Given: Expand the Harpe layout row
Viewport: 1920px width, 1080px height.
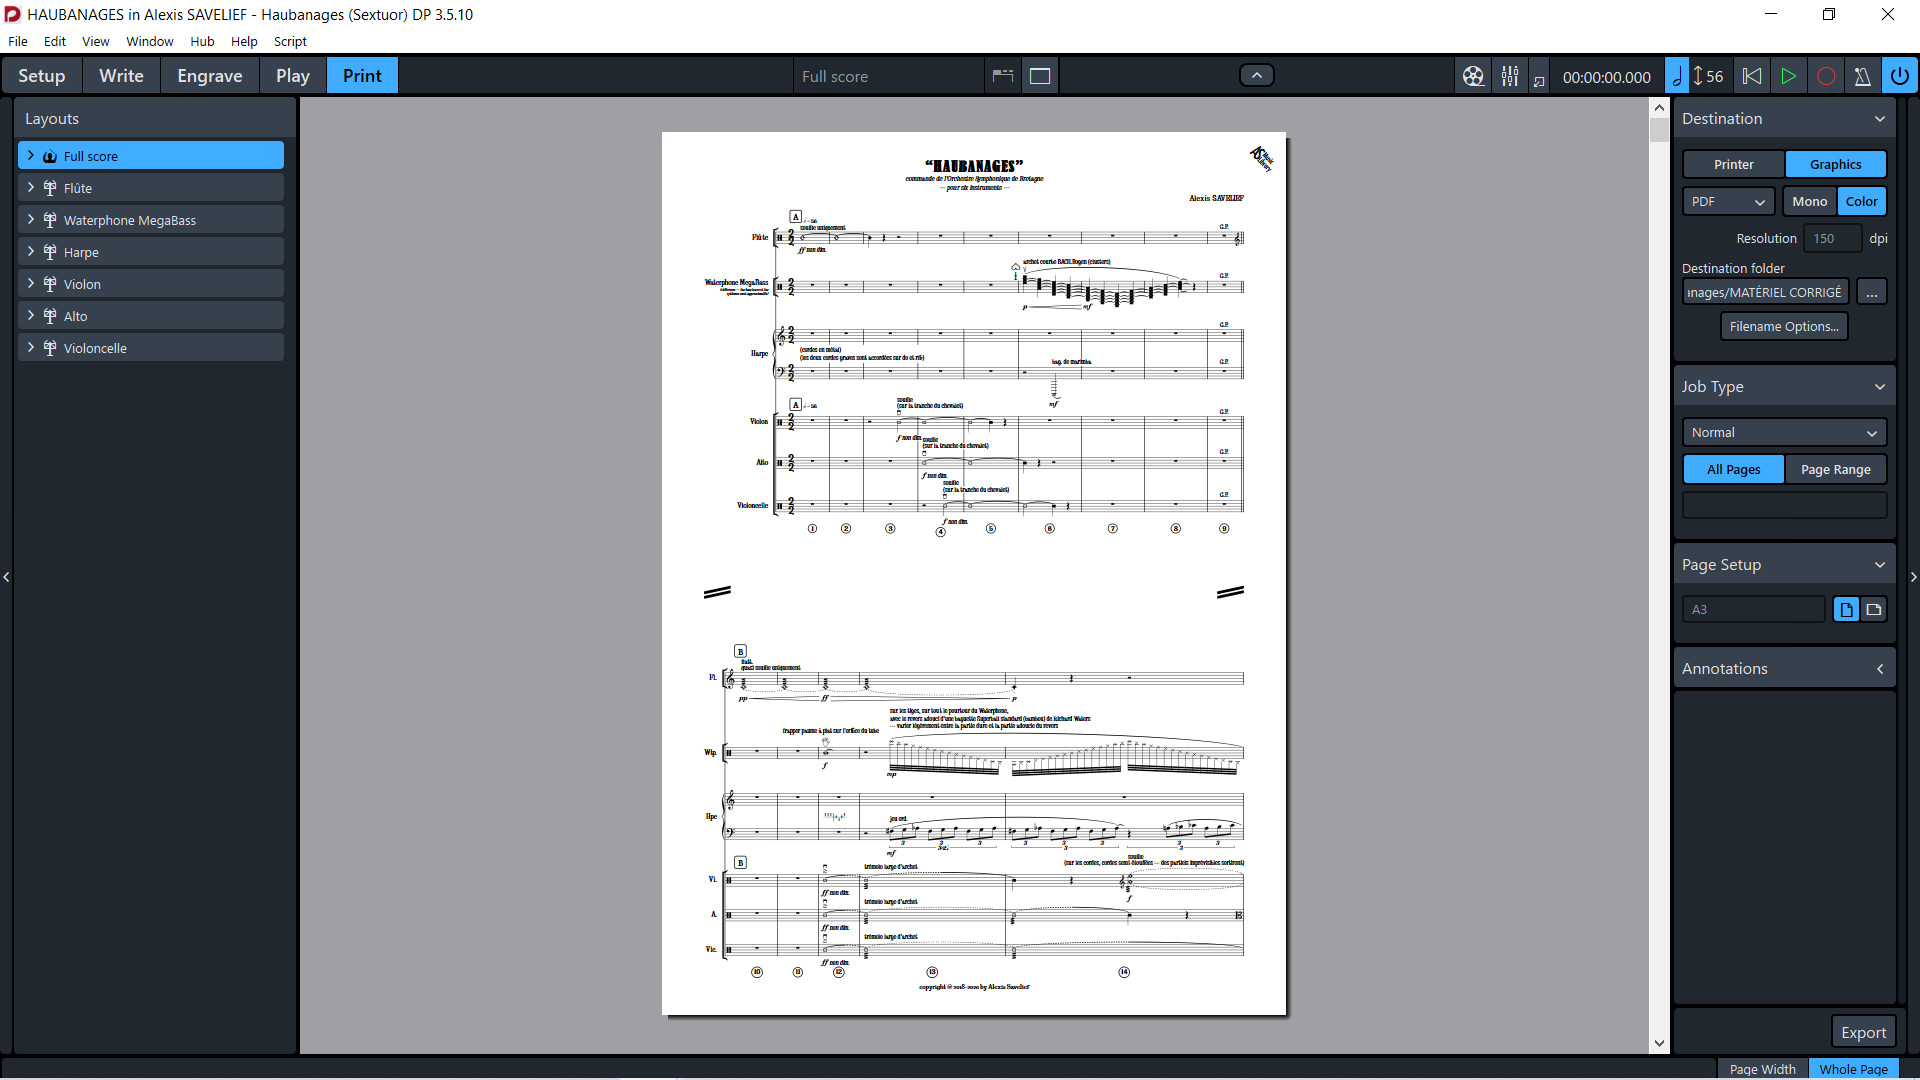Looking at the screenshot, I should pyautogui.click(x=31, y=251).
